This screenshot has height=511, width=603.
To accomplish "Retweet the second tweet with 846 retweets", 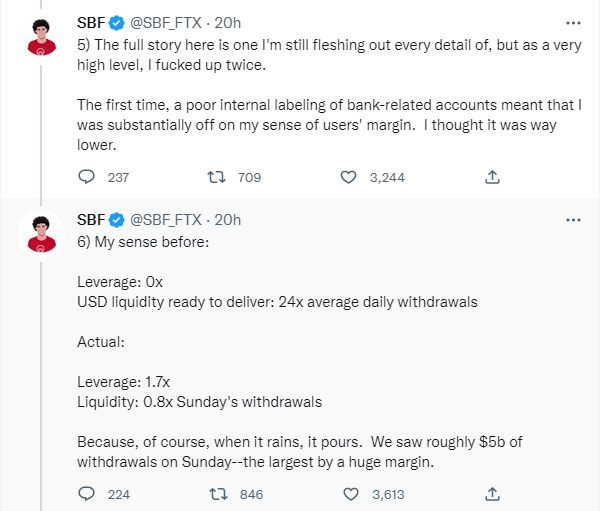I will click(x=214, y=493).
